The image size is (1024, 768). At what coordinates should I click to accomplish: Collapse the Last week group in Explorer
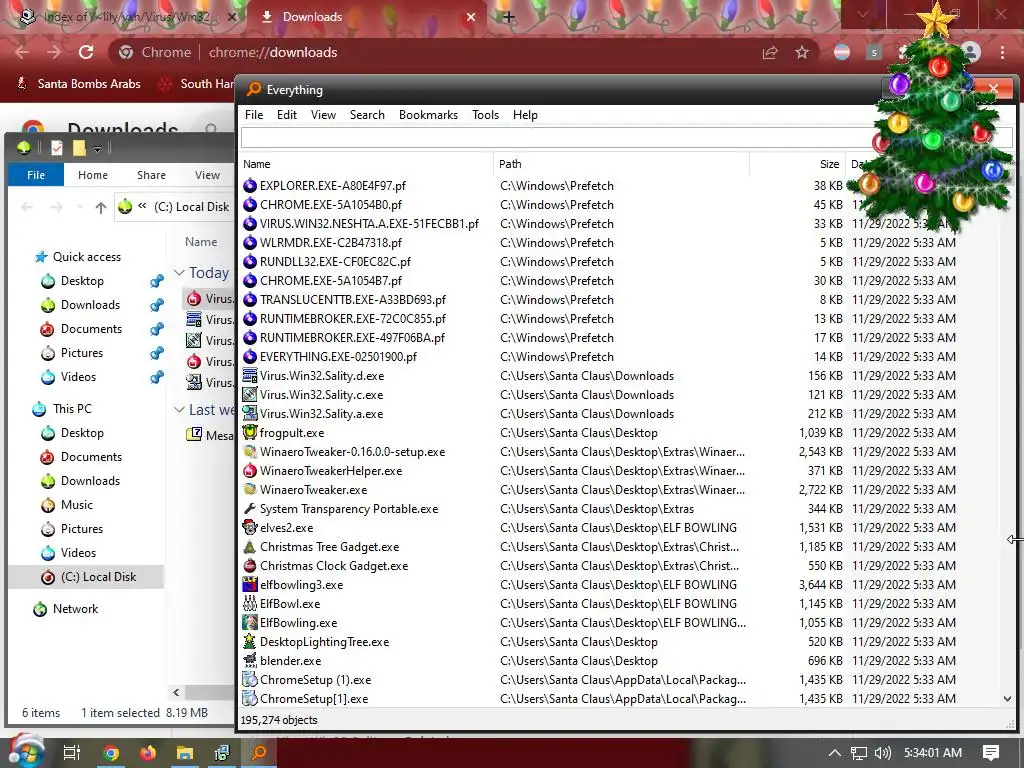coord(179,409)
